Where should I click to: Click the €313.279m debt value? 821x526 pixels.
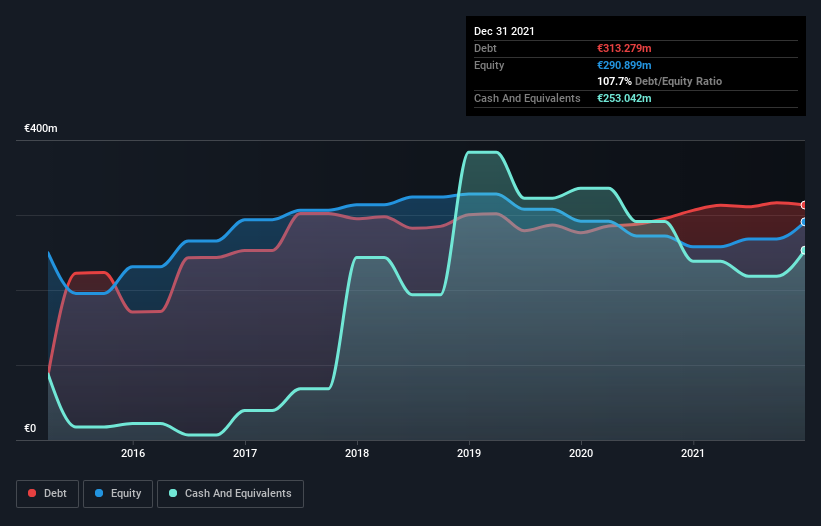click(x=624, y=48)
